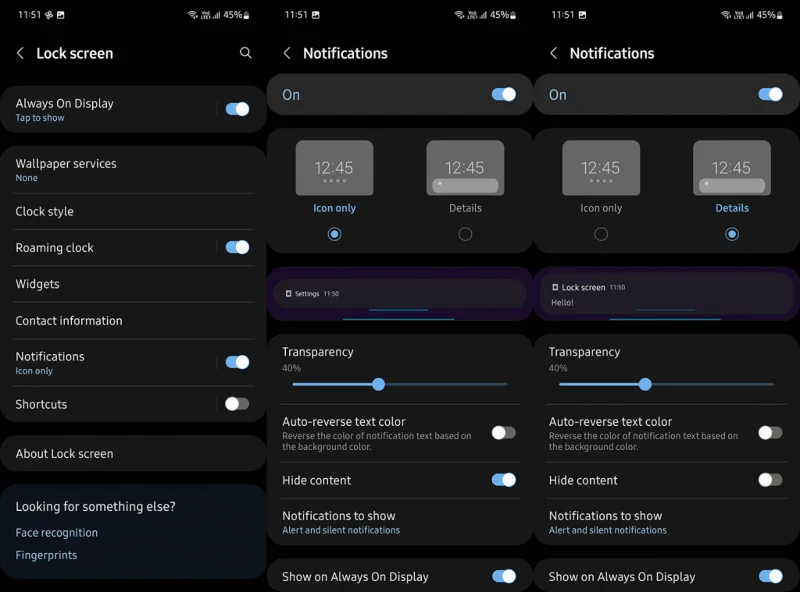Tap the Lock screen Hello! notification preview

pos(667,294)
